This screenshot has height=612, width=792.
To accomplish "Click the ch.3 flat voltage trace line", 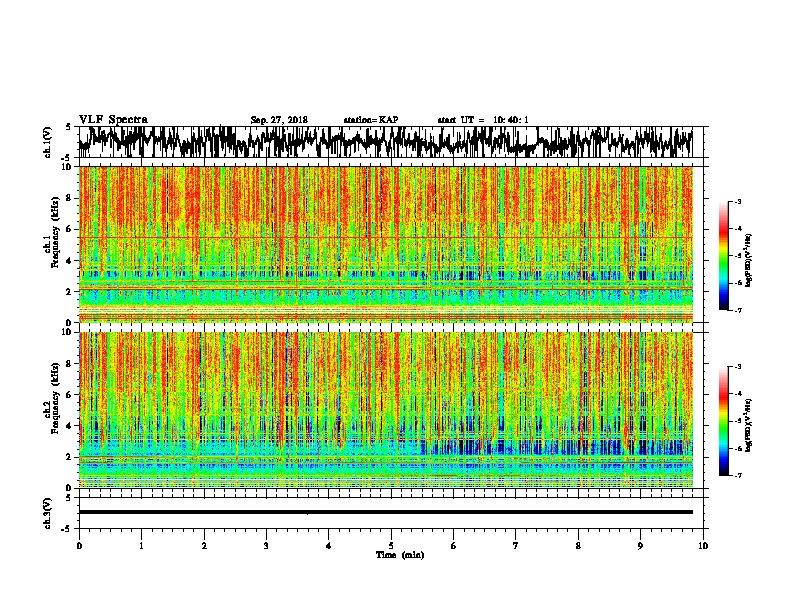I will tap(386, 512).
